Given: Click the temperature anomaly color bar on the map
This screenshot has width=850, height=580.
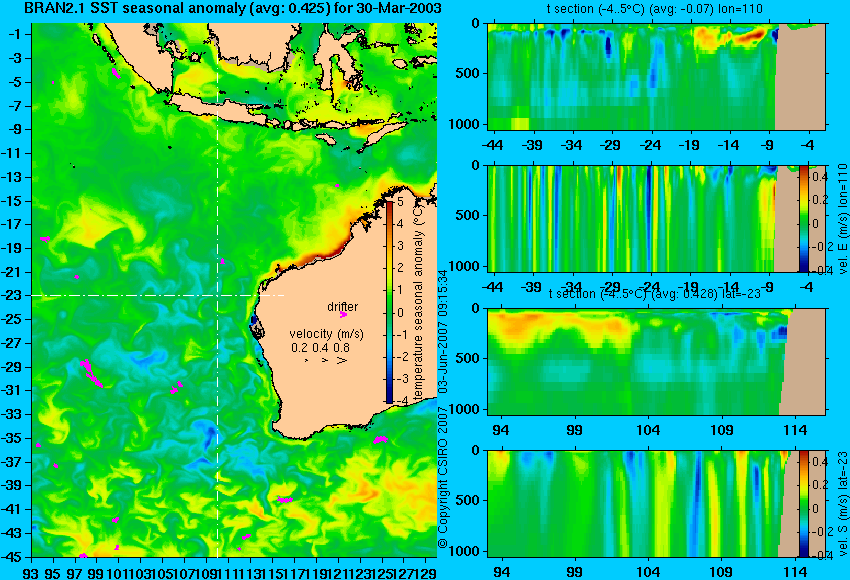Looking at the screenshot, I should (389, 302).
